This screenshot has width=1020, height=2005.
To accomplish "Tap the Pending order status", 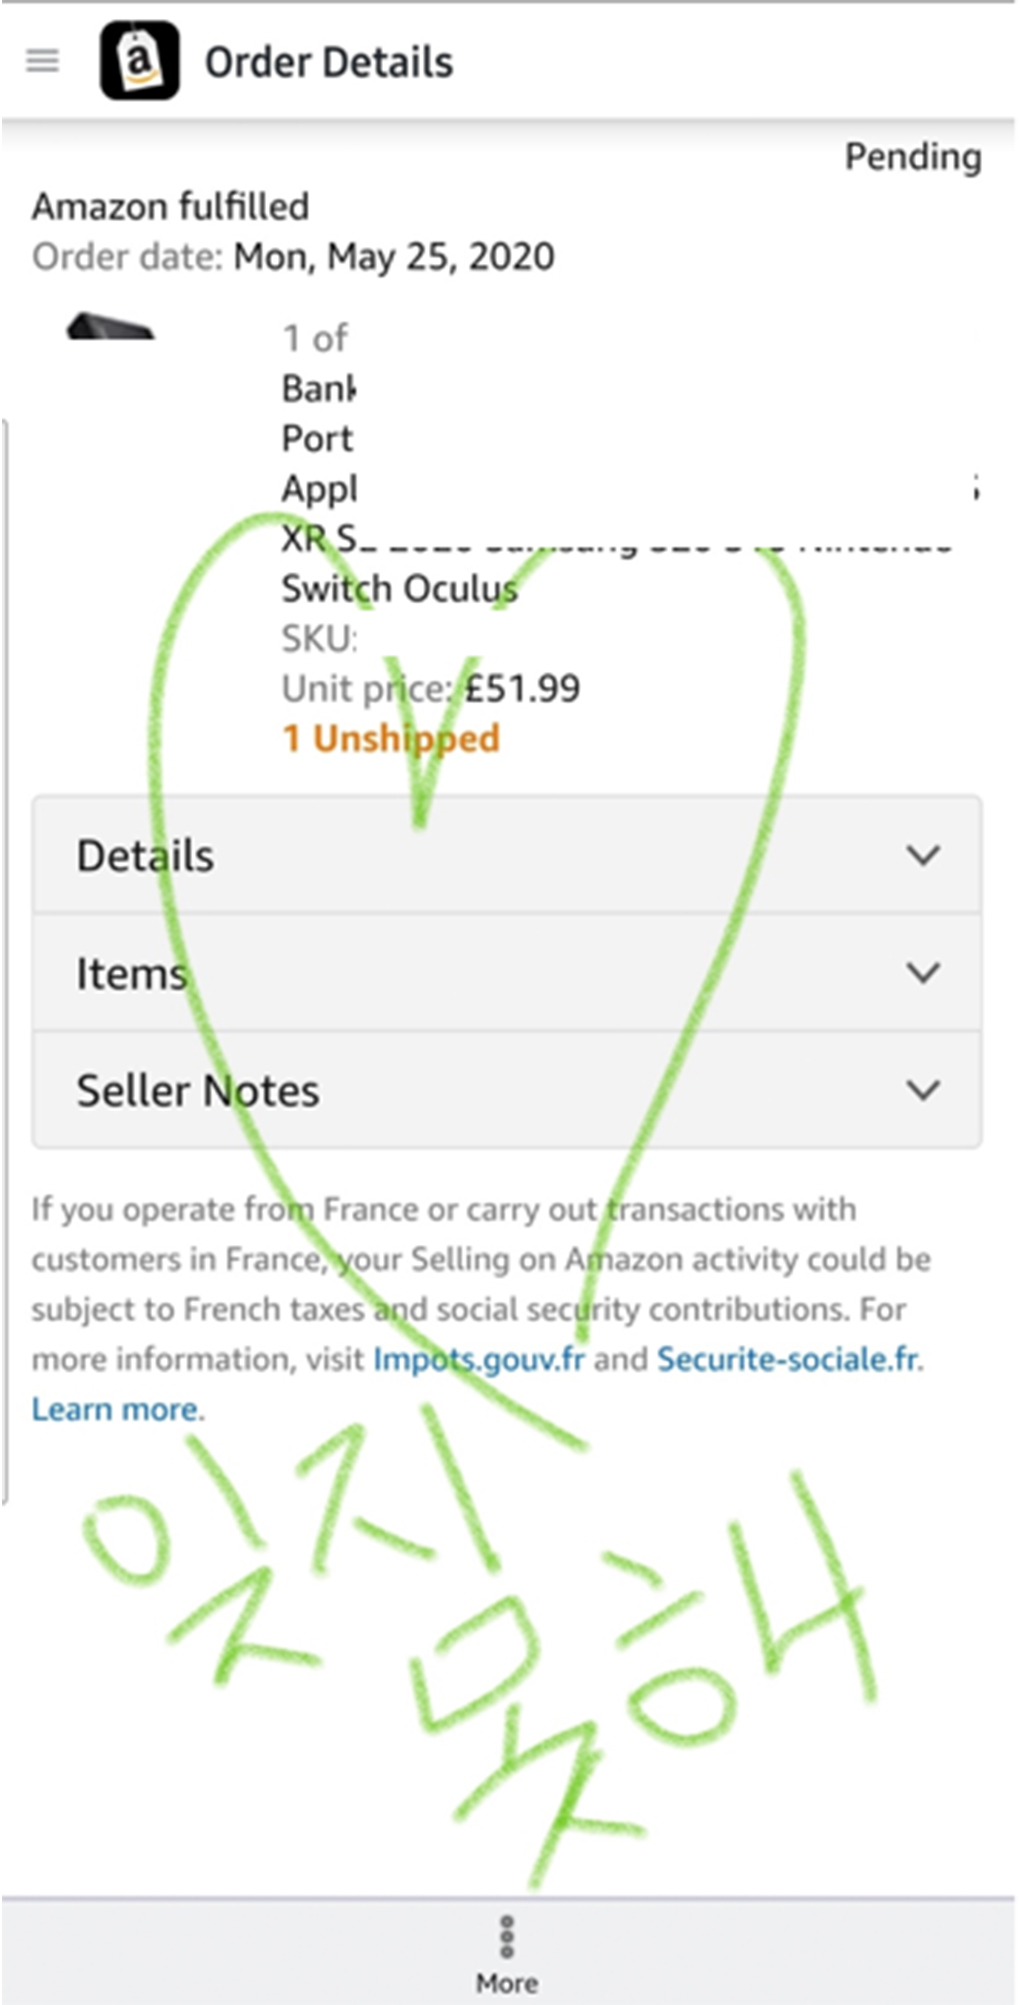I will (912, 157).
